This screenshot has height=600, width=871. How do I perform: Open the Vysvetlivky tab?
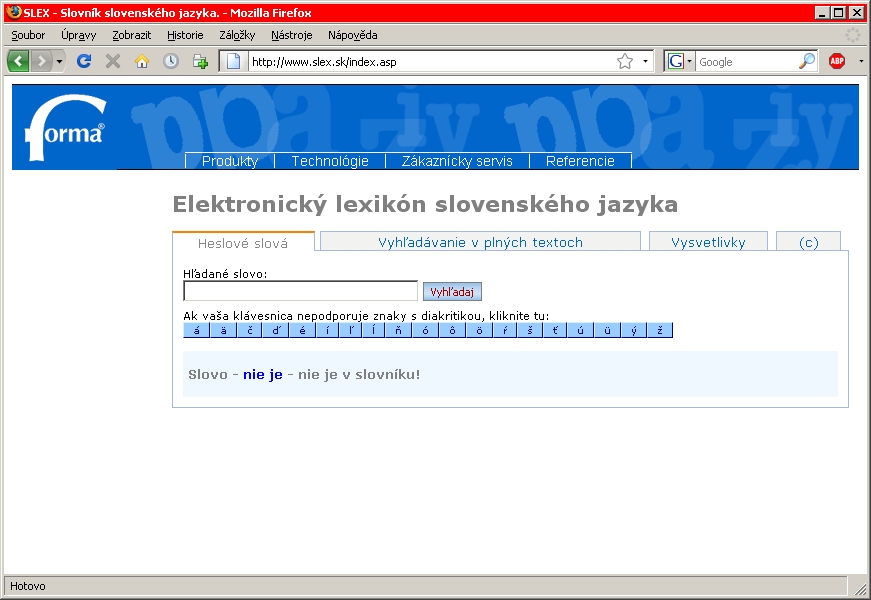point(708,242)
